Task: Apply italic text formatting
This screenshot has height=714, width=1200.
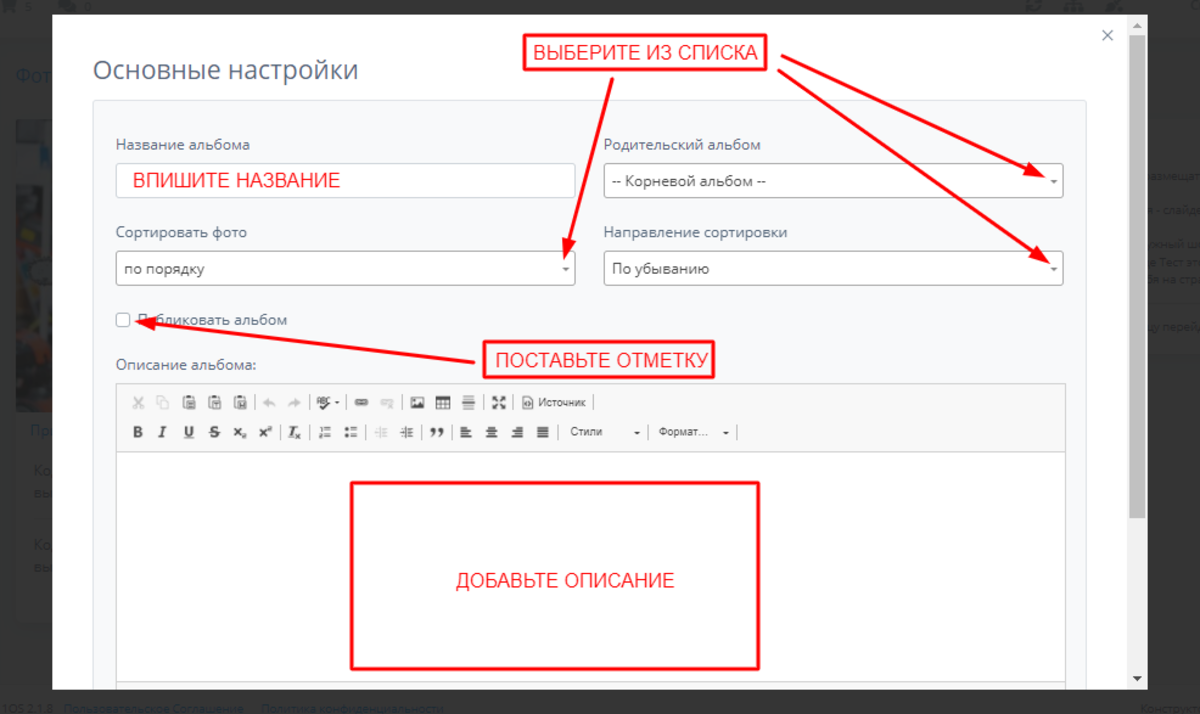Action: [x=162, y=432]
